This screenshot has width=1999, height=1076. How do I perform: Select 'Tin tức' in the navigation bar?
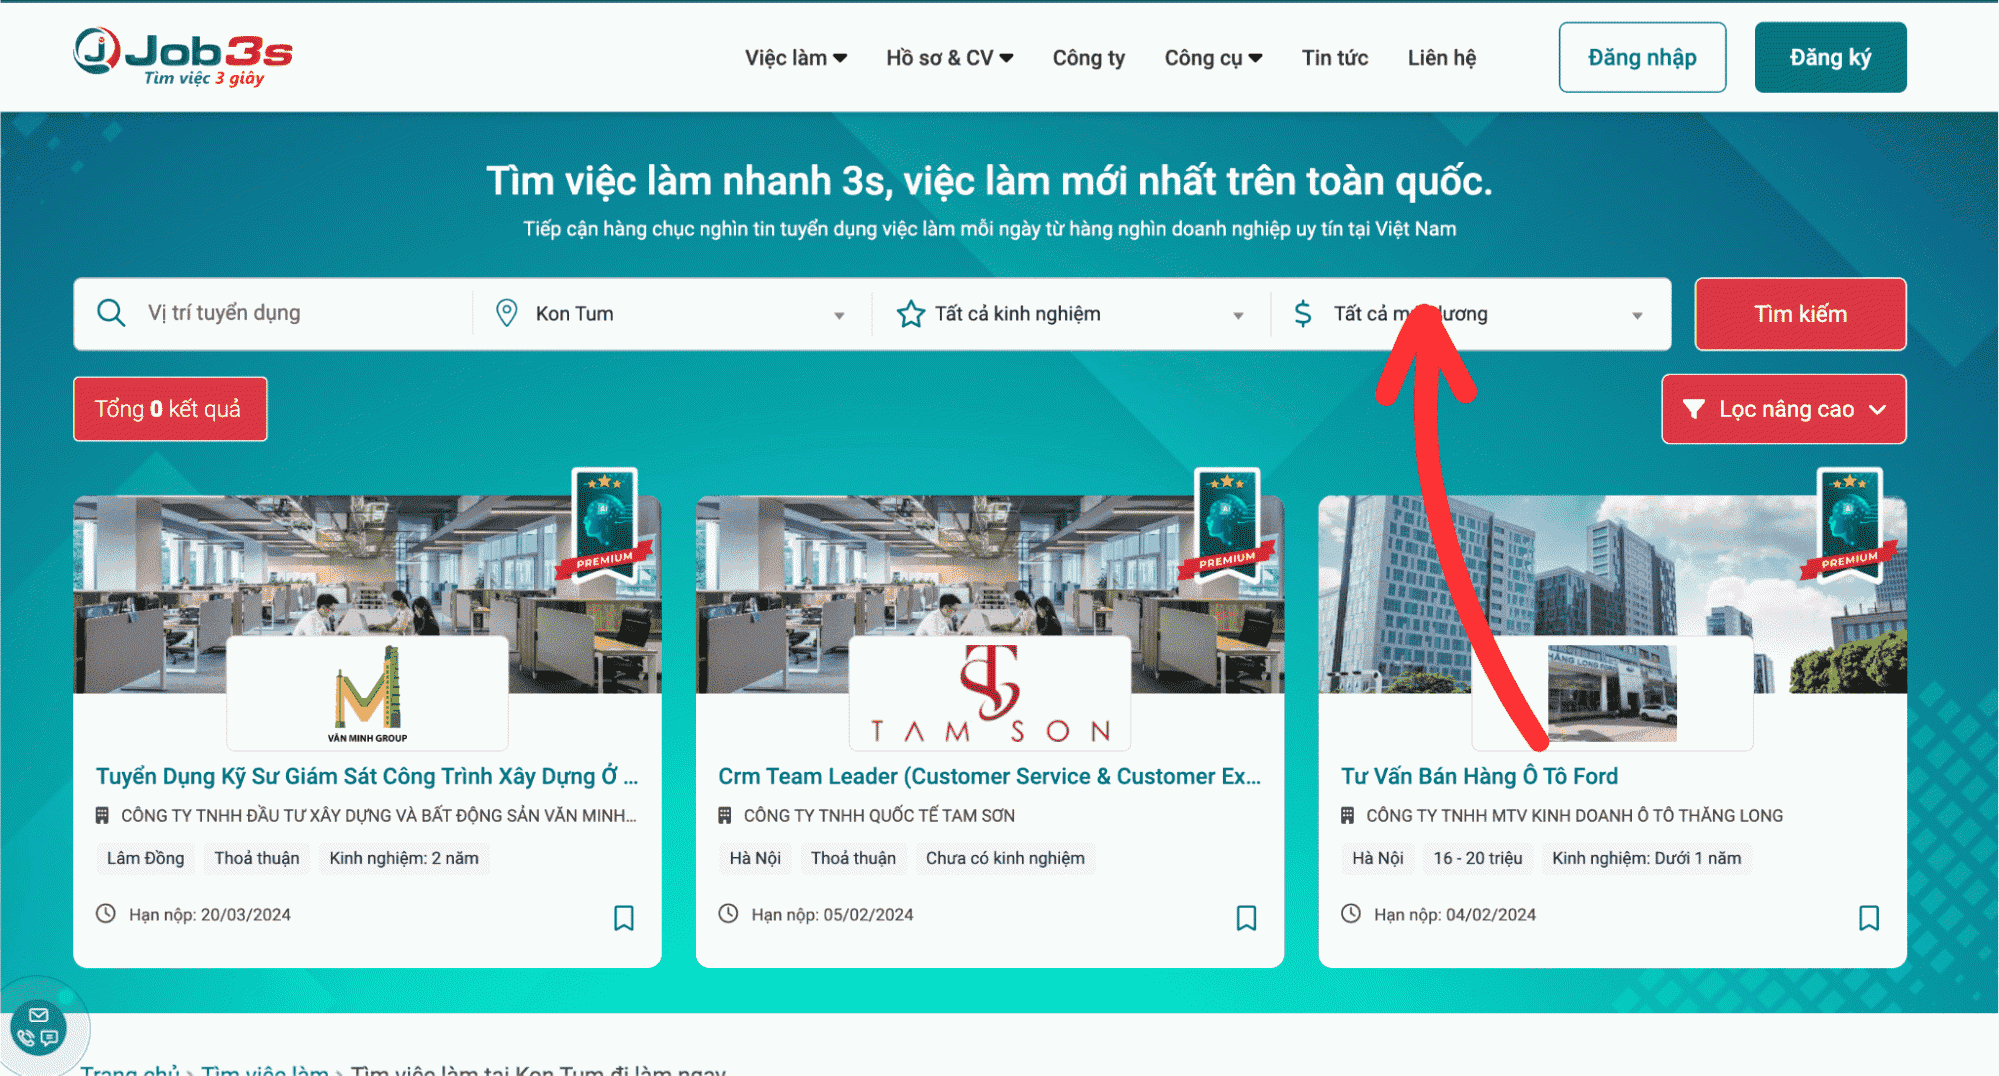[x=1334, y=57]
